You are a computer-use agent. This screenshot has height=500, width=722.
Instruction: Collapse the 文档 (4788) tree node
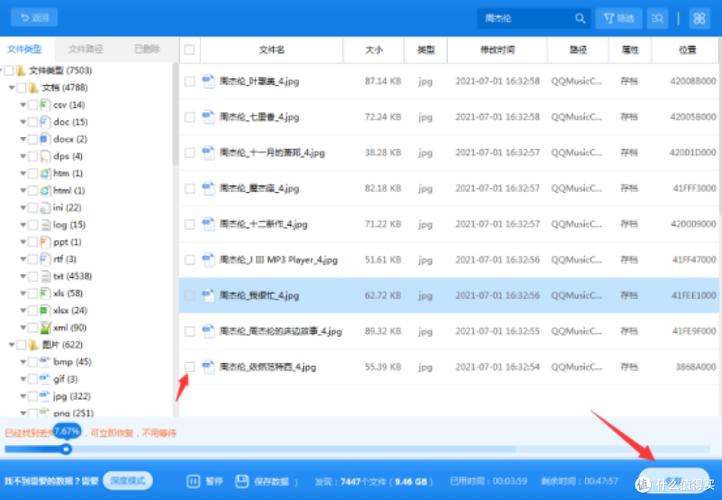point(12,87)
